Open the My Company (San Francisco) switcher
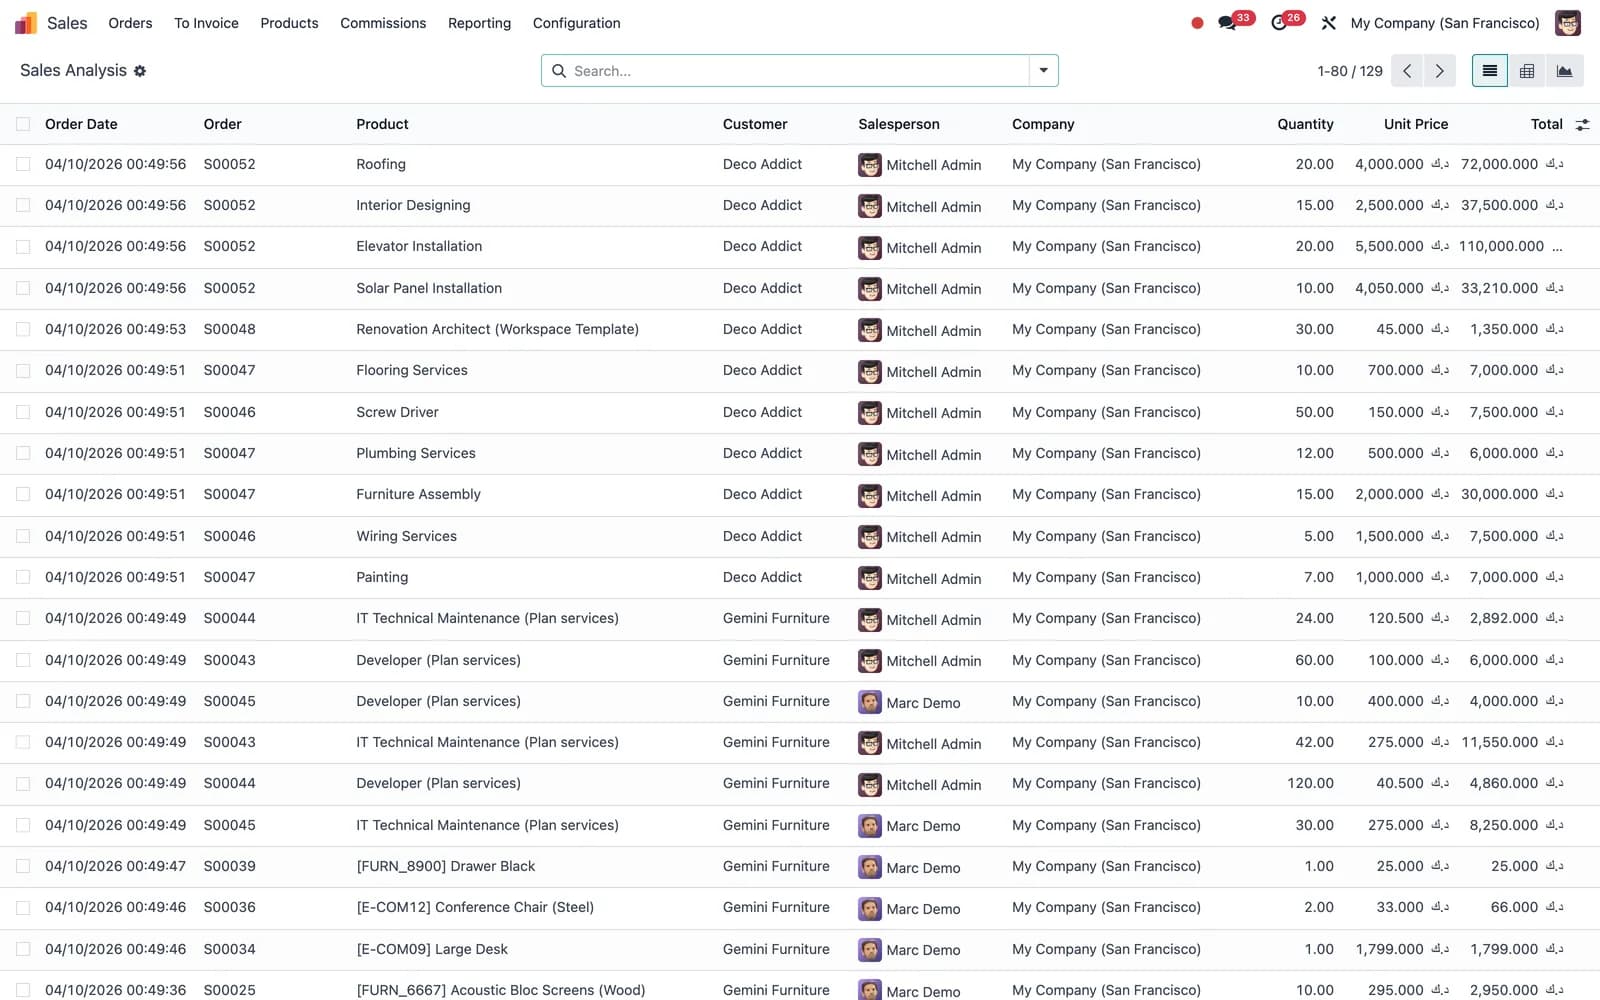 [1445, 23]
